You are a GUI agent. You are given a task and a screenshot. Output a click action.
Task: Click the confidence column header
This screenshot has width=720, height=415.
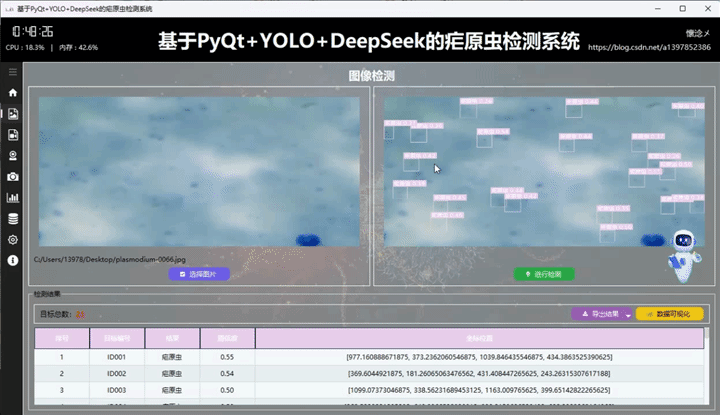pyautogui.click(x=227, y=338)
